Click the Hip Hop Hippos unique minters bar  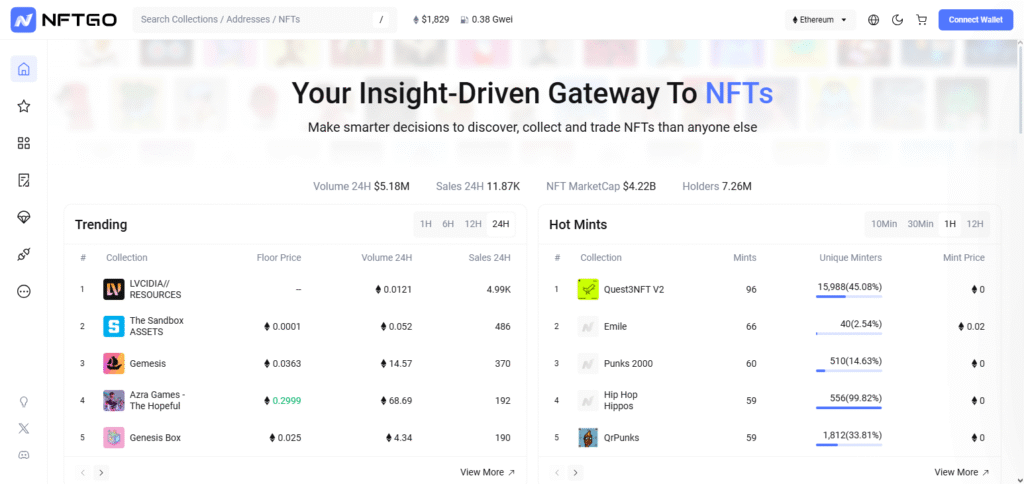tap(848, 408)
